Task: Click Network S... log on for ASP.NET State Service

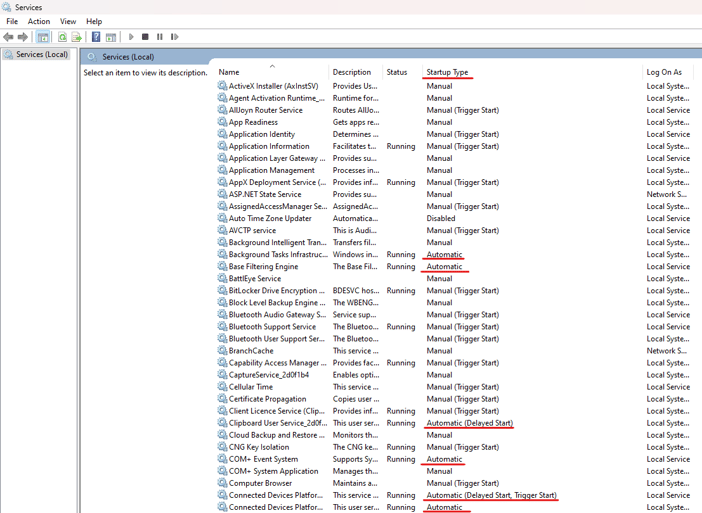Action: (666, 194)
